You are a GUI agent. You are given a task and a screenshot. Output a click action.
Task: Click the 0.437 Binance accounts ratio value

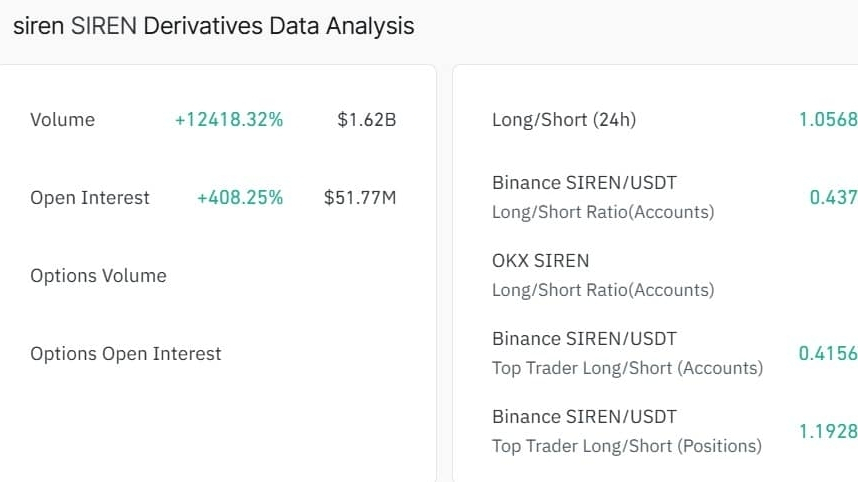pos(832,198)
